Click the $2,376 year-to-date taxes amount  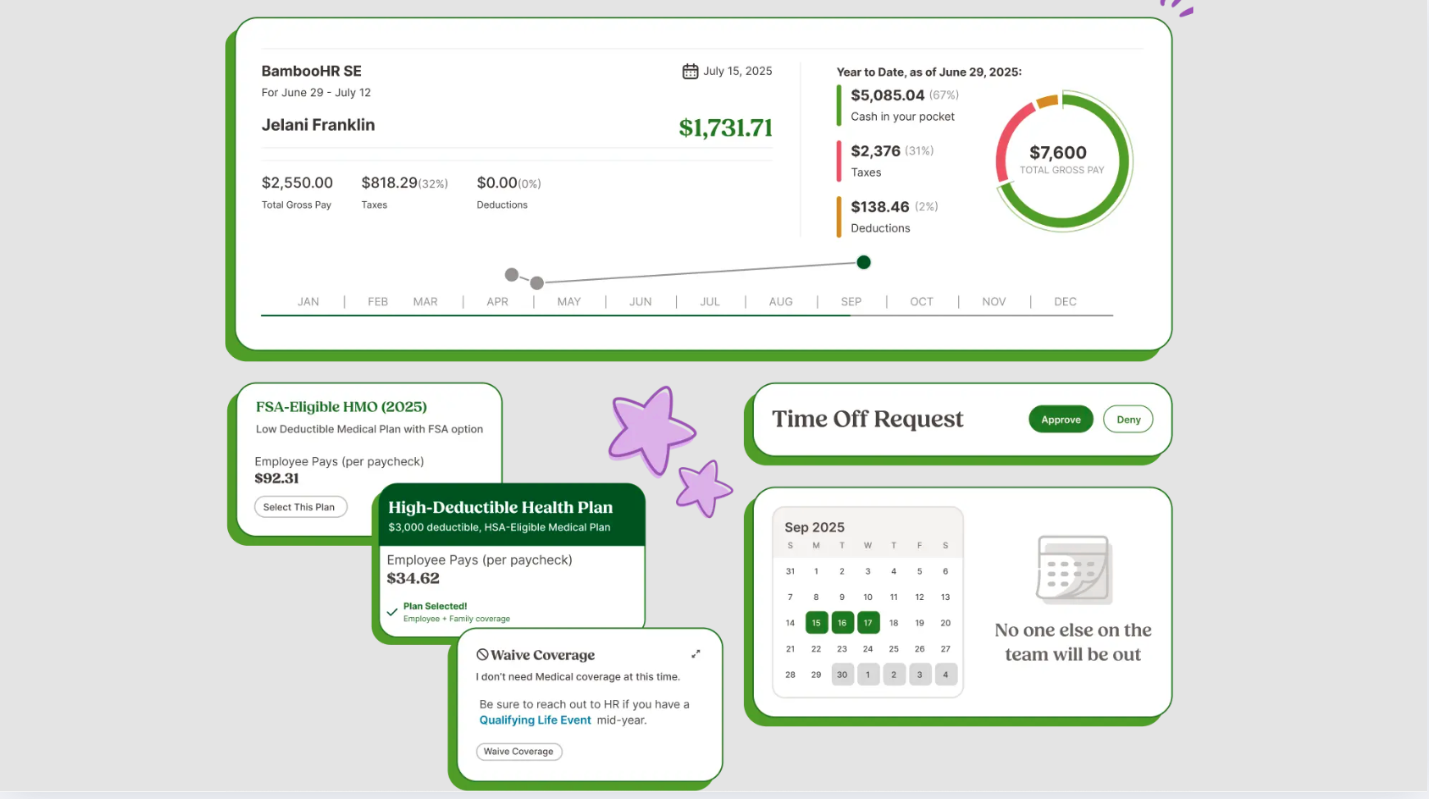[876, 151]
